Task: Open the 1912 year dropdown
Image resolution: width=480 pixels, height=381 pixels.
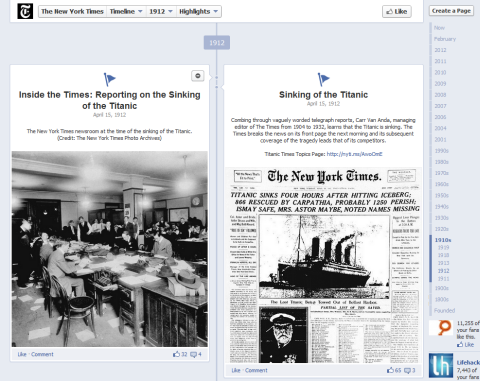Action: 161,12
